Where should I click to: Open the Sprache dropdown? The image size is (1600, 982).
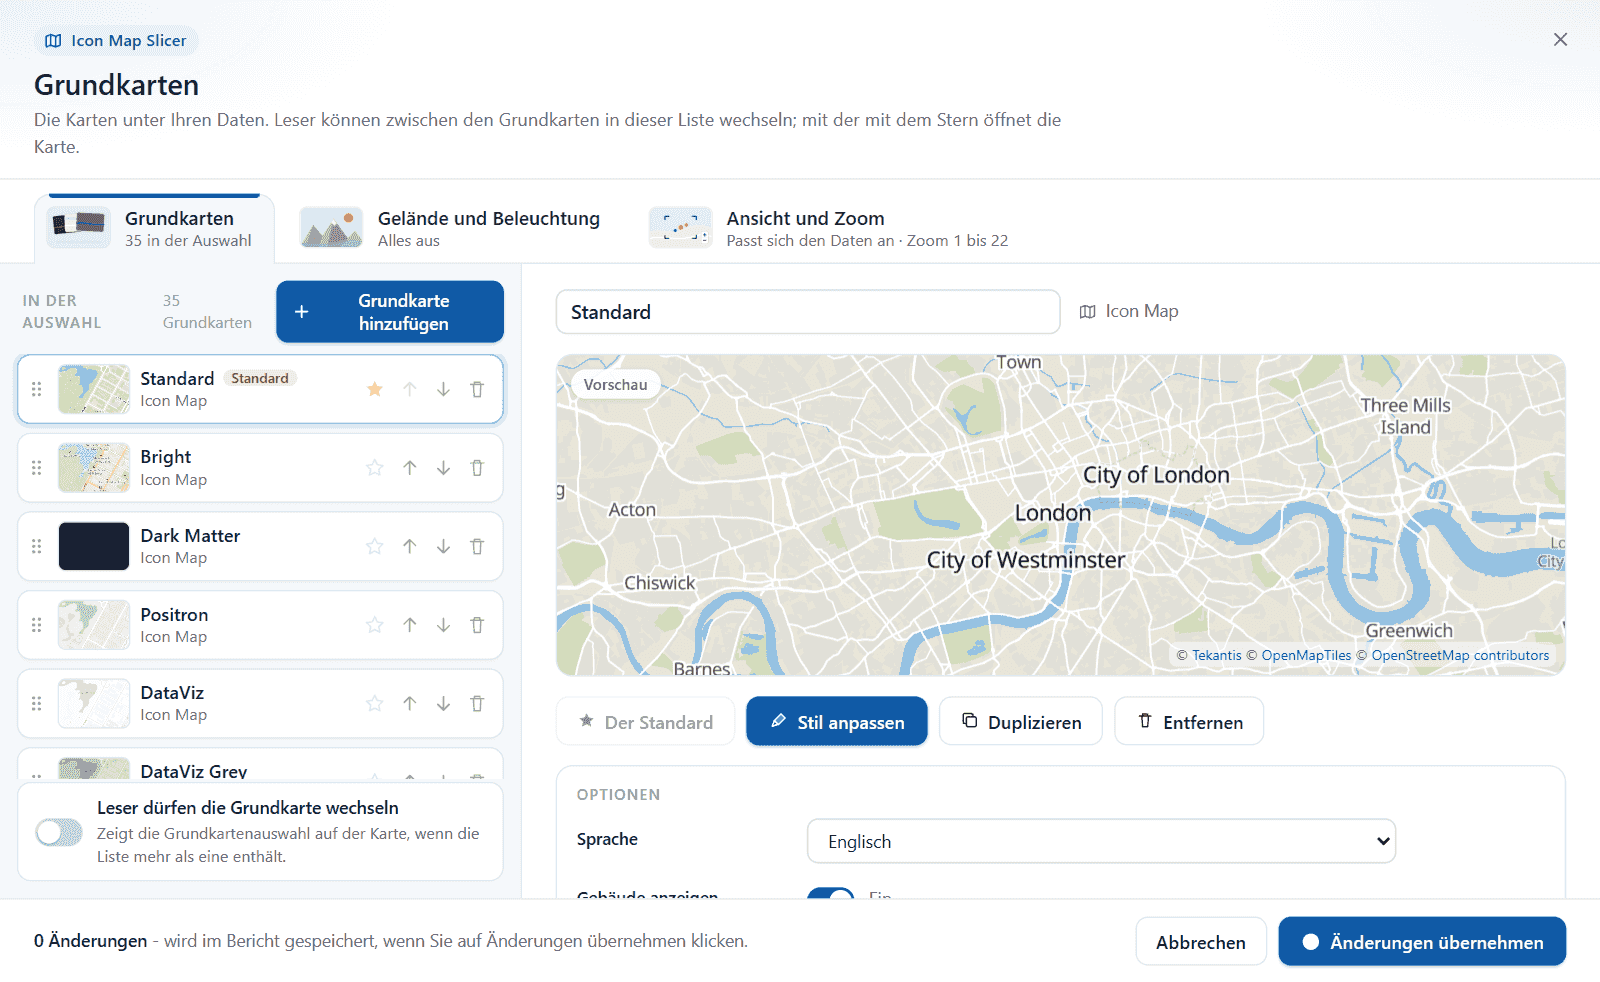tap(1101, 841)
